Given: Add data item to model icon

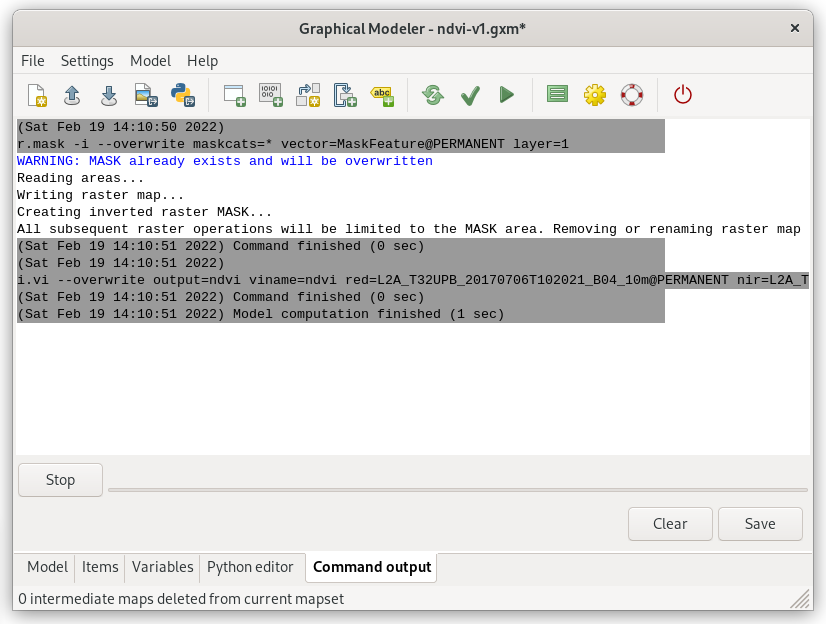Looking at the screenshot, I should 271,95.
